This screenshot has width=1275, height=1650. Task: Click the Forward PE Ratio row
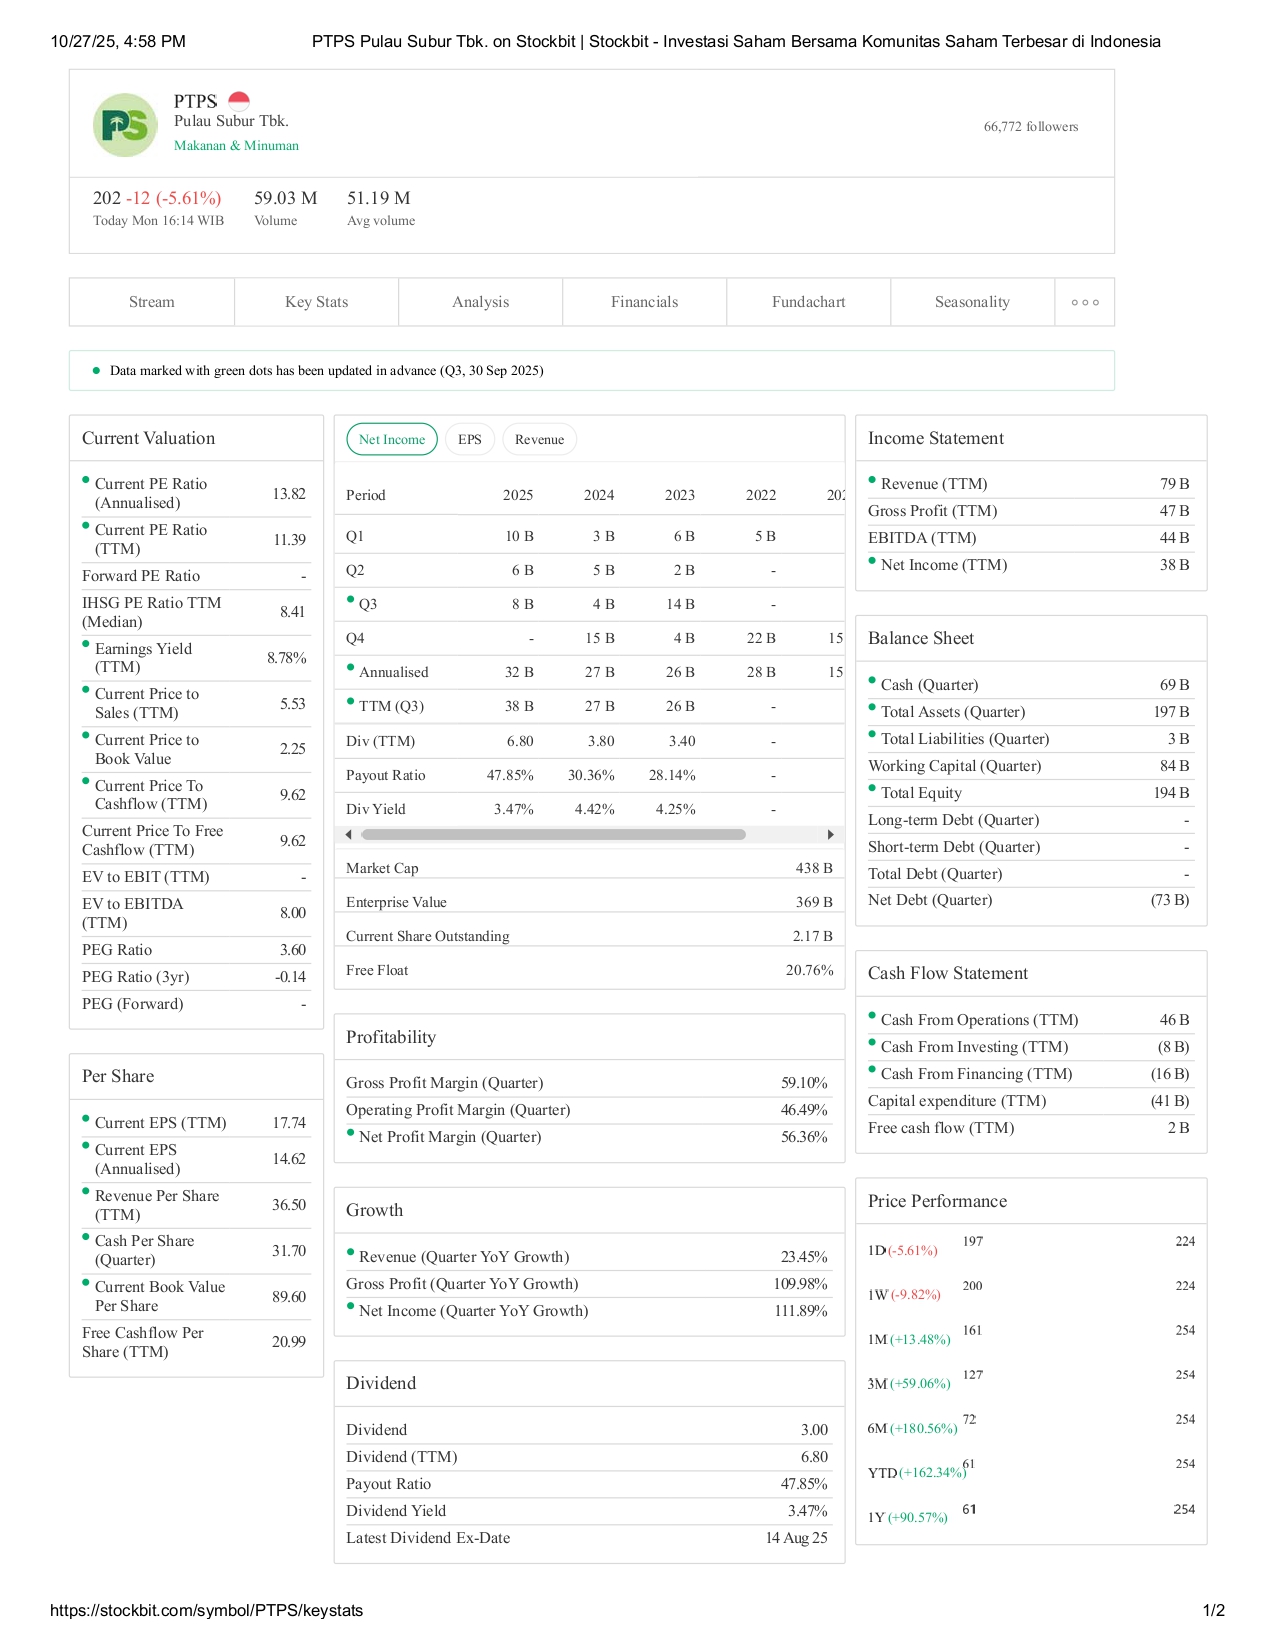click(196, 576)
